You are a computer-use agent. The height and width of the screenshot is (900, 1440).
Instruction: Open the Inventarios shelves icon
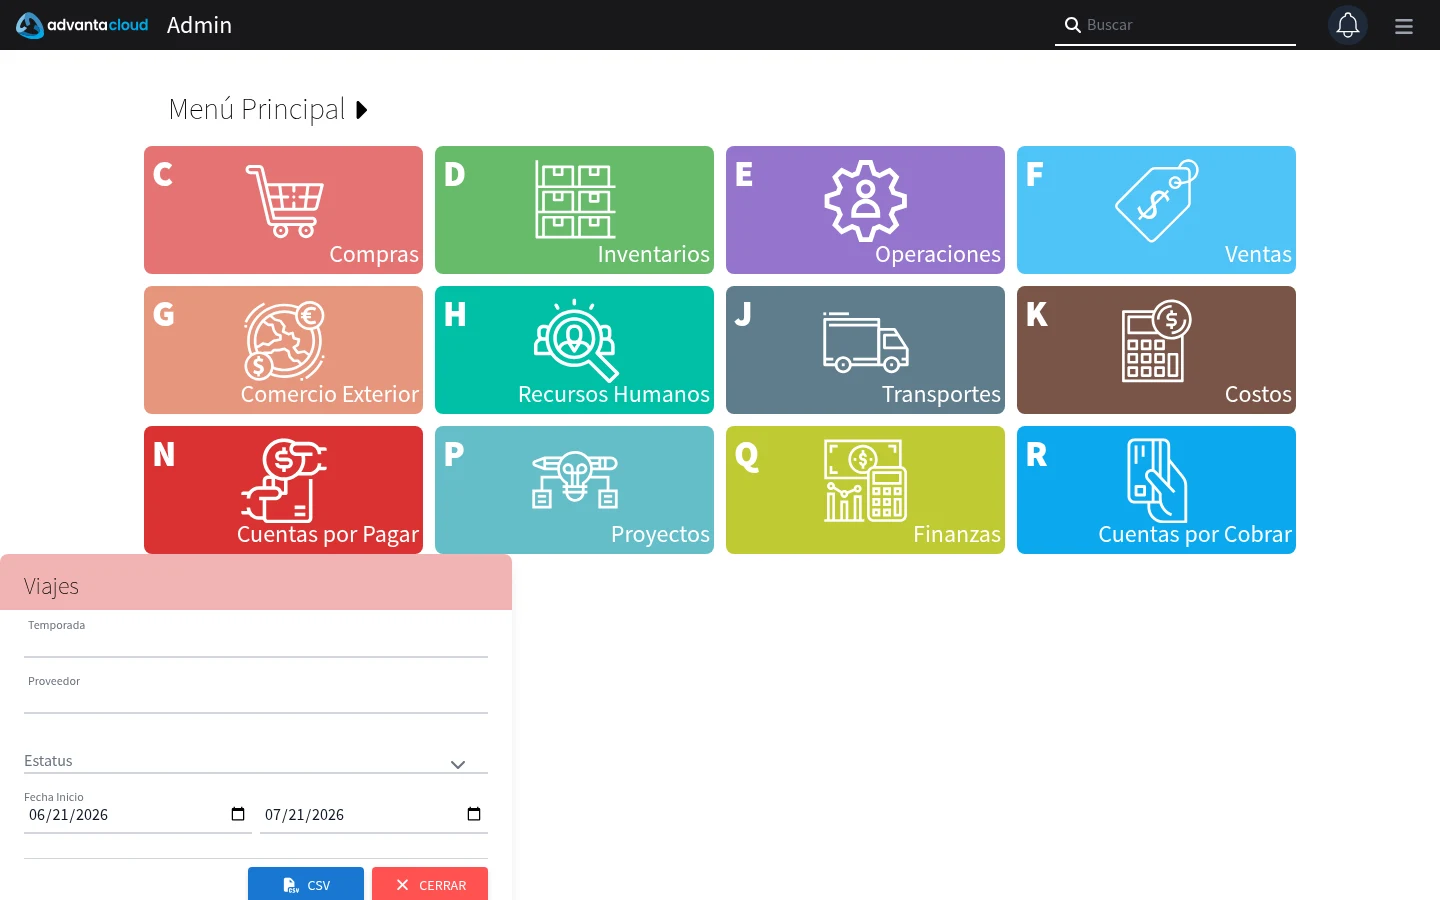[575, 199]
